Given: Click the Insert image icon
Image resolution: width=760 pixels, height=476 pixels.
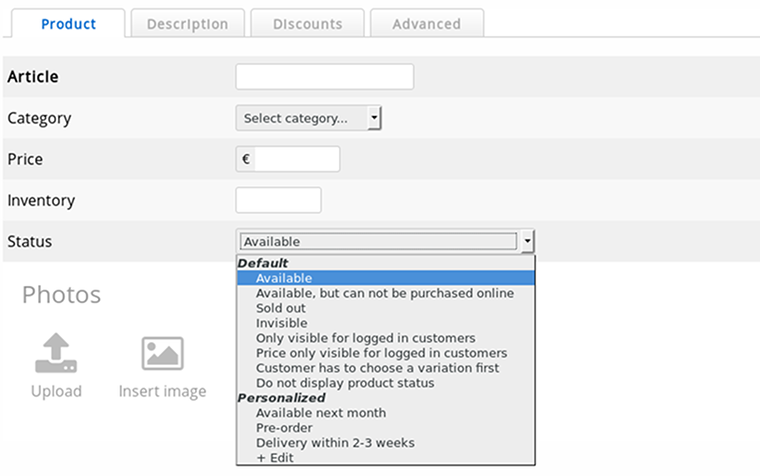Looking at the screenshot, I should point(162,354).
